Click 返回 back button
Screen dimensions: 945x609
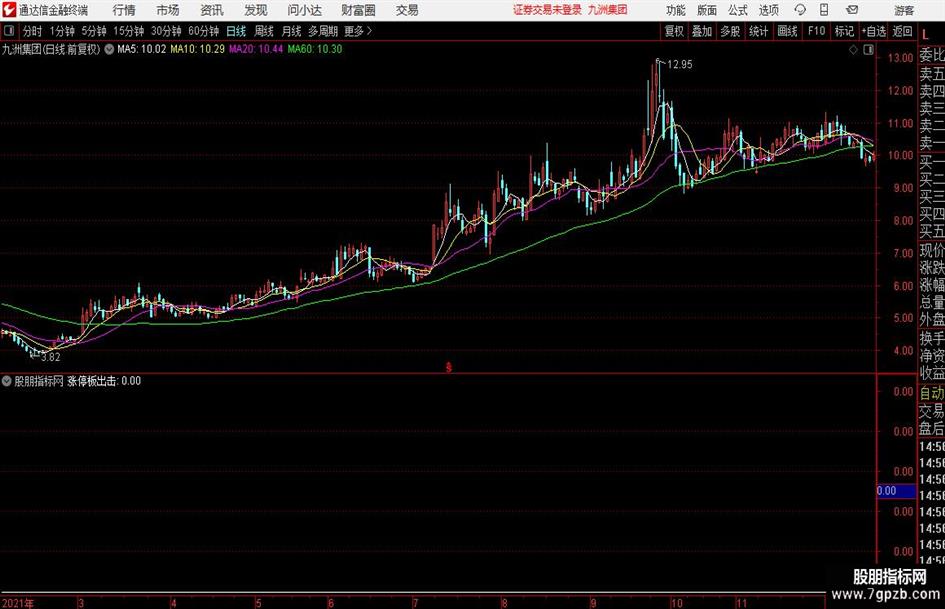click(902, 31)
